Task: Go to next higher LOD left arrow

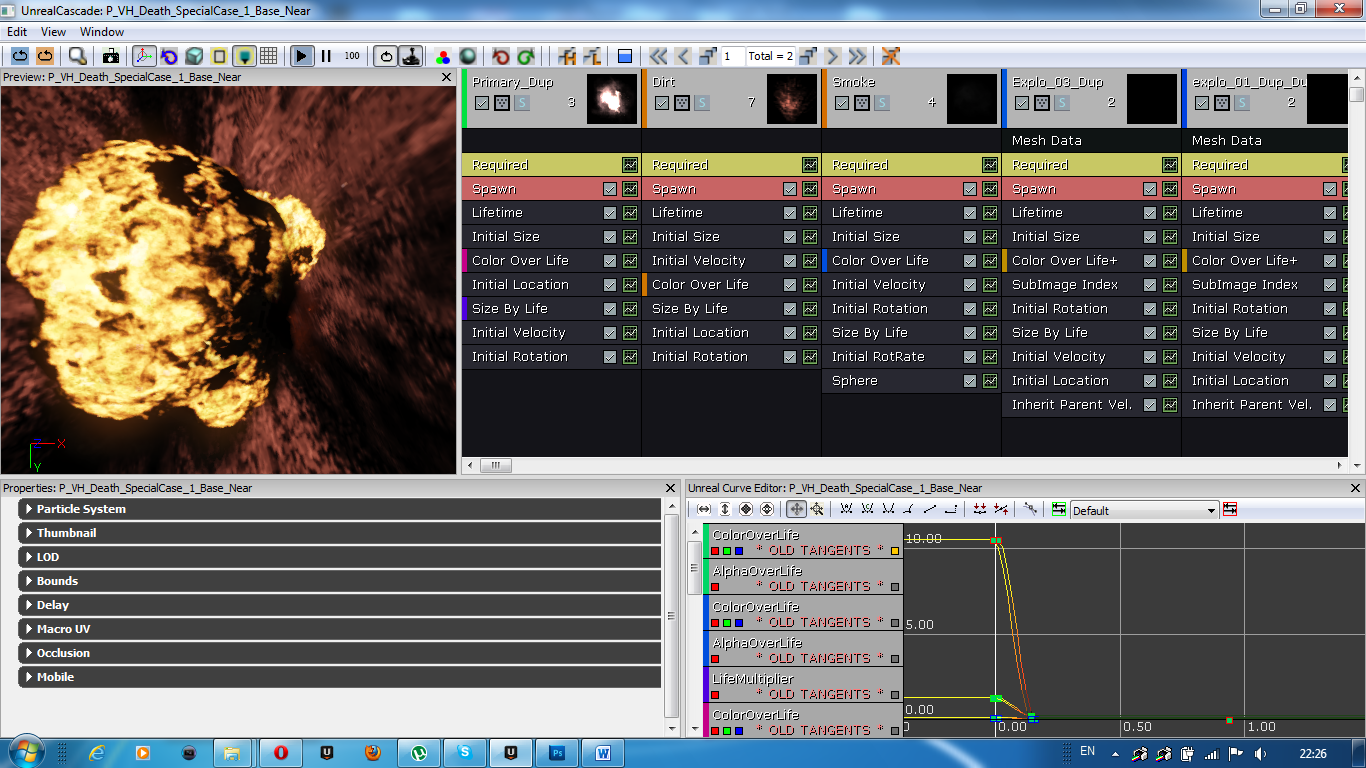Action: coord(683,56)
